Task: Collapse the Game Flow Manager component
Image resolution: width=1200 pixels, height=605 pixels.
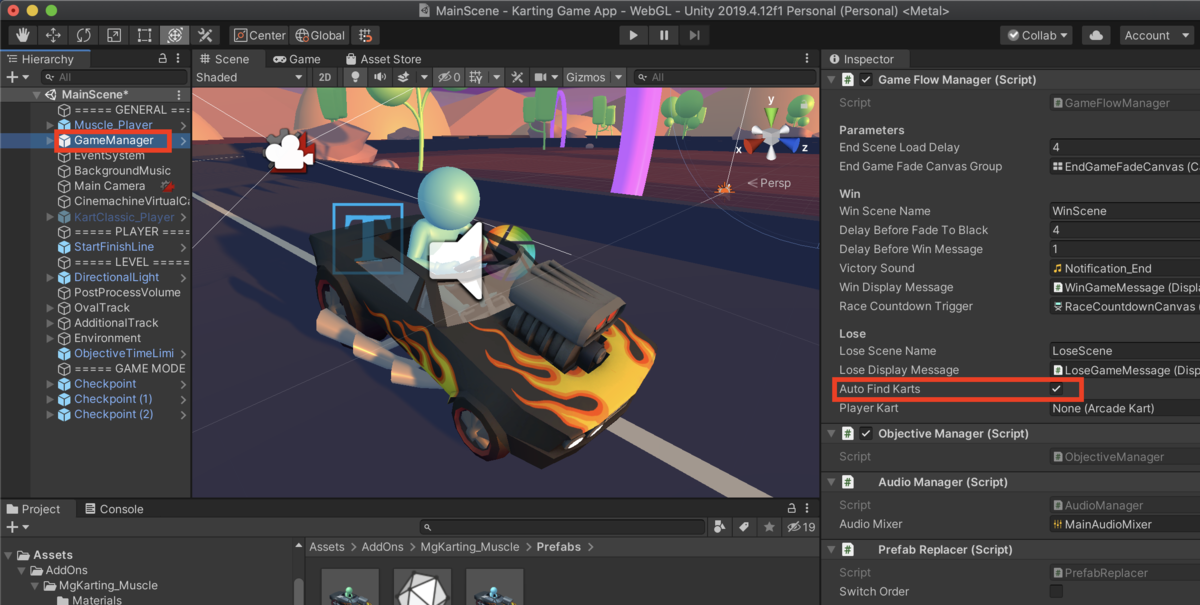Action: point(831,80)
